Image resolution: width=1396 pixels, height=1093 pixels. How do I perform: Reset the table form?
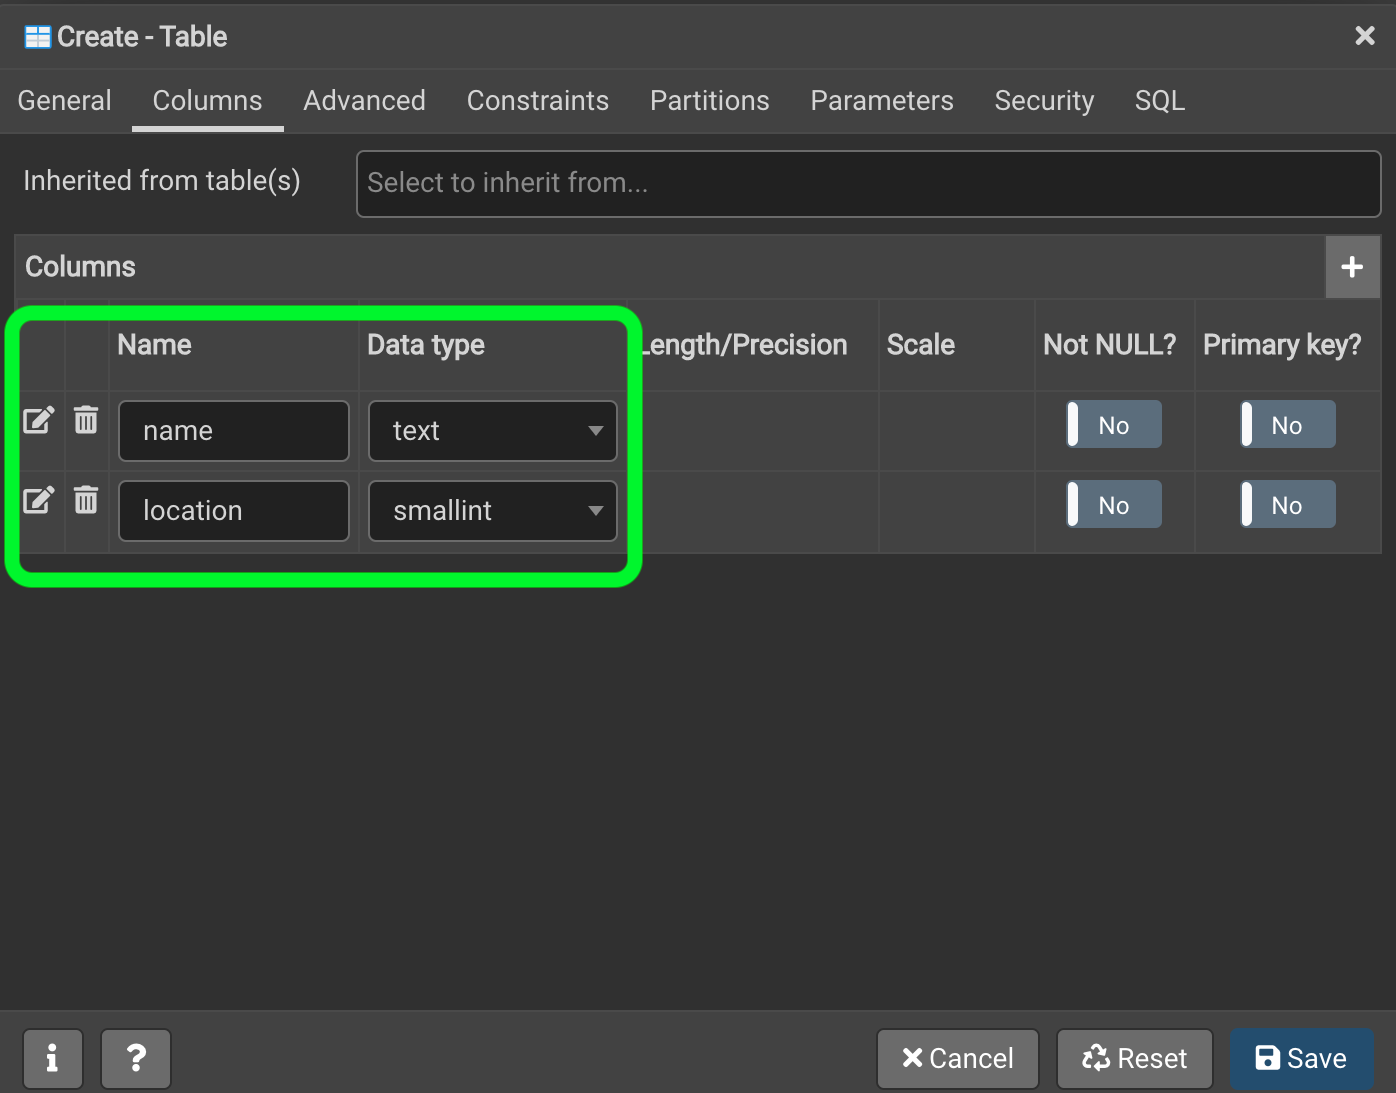(x=1134, y=1058)
